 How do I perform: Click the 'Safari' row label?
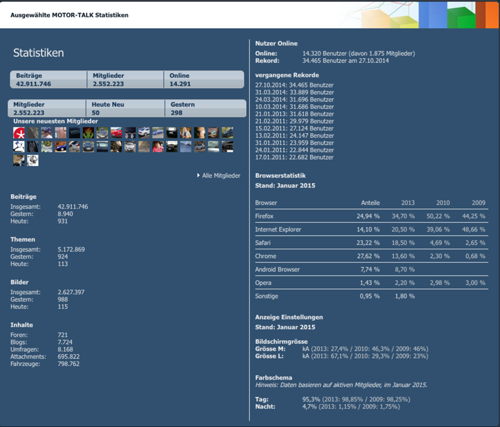263,243
